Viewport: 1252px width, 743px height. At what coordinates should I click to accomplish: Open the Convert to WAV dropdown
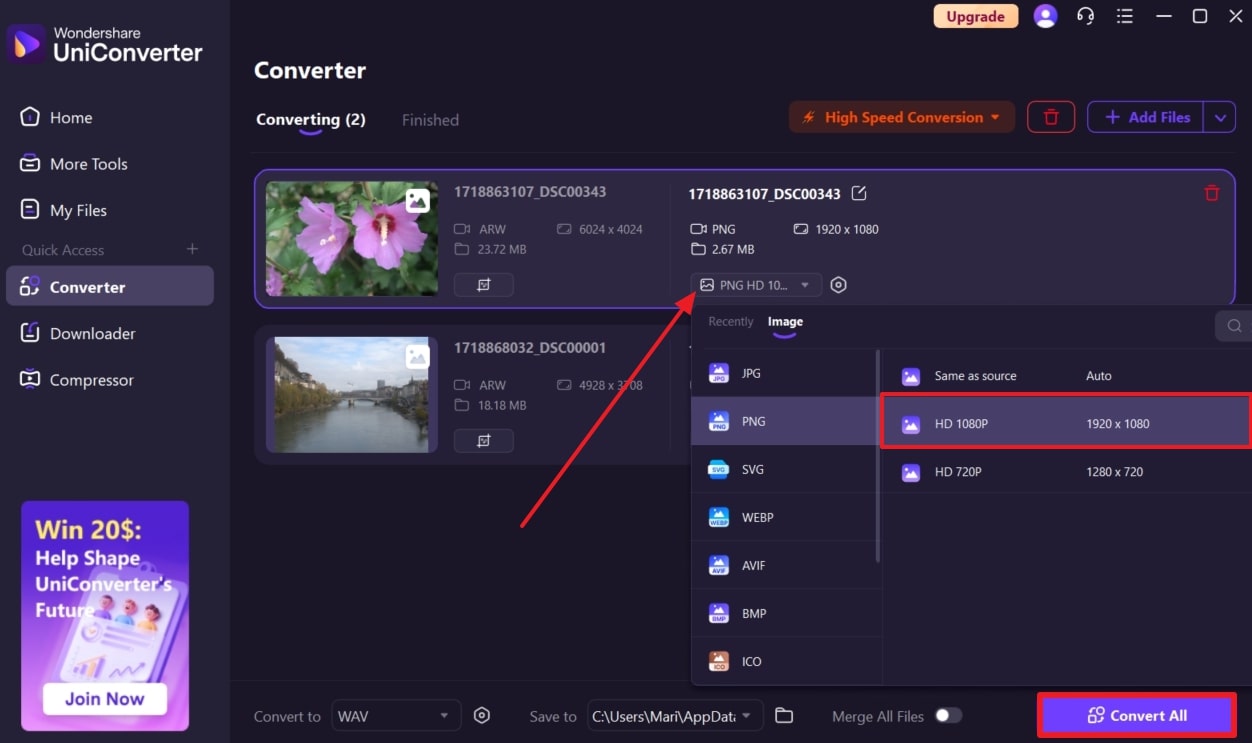tap(396, 715)
